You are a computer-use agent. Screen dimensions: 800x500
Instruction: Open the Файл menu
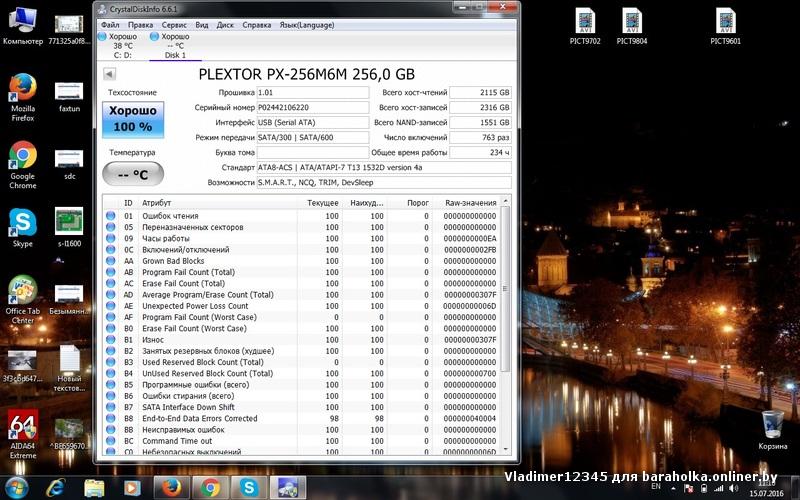(109, 23)
